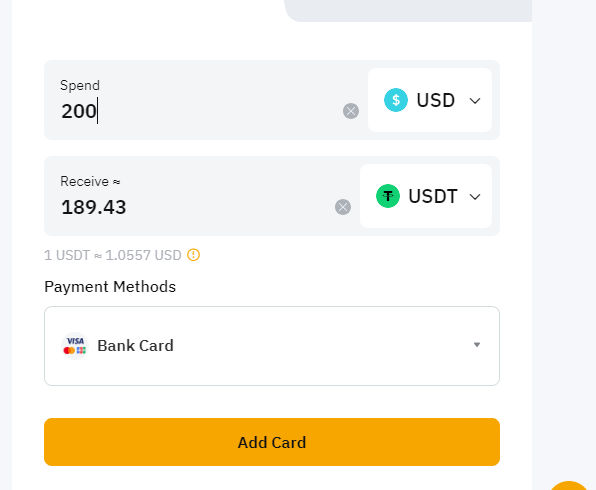
Task: Clear the Receive amount field
Action: click(342, 207)
